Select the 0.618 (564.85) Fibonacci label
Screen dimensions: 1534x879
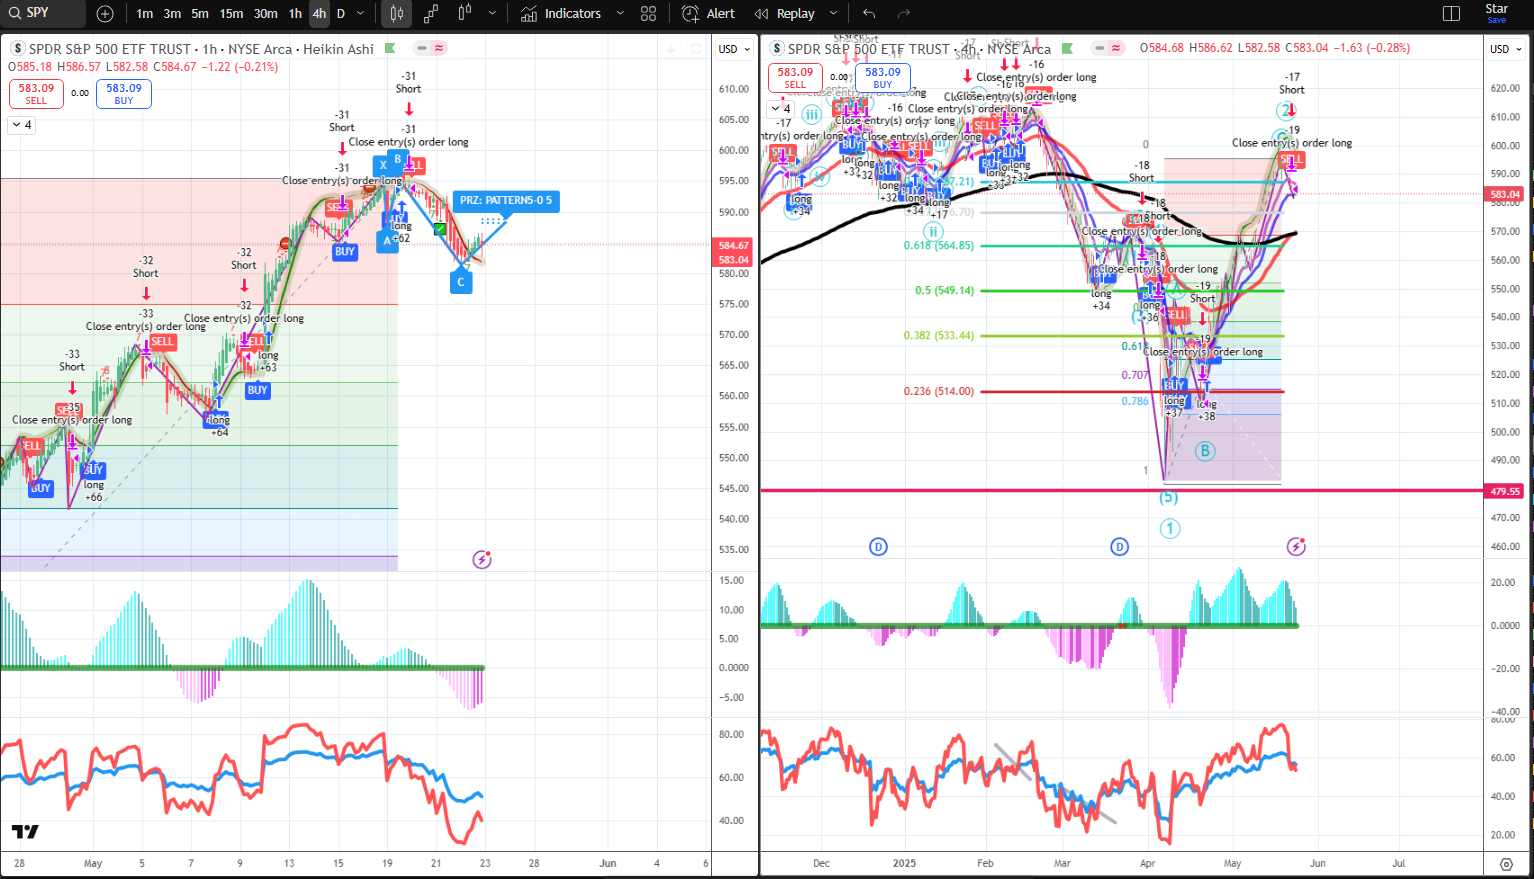tap(938, 246)
